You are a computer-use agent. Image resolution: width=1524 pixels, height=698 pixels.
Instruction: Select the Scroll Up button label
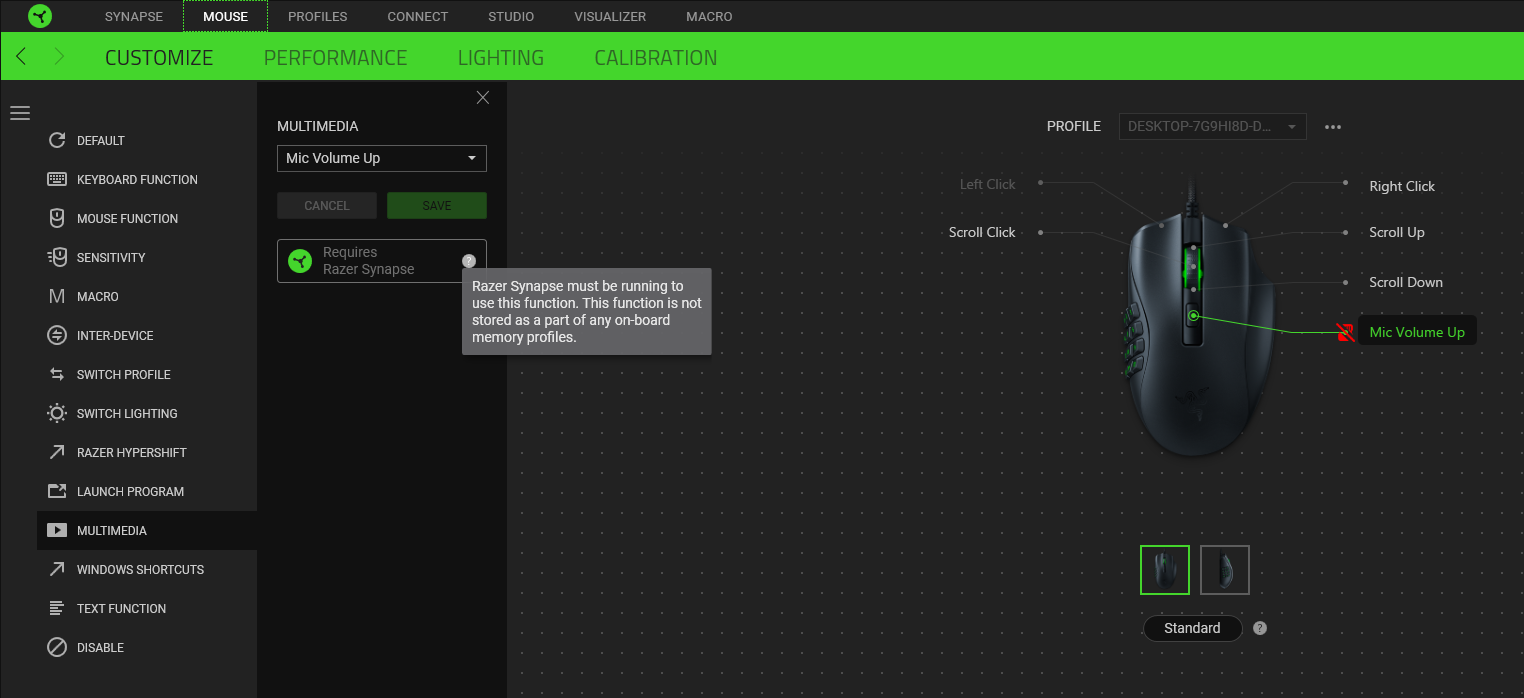pyautogui.click(x=1397, y=232)
